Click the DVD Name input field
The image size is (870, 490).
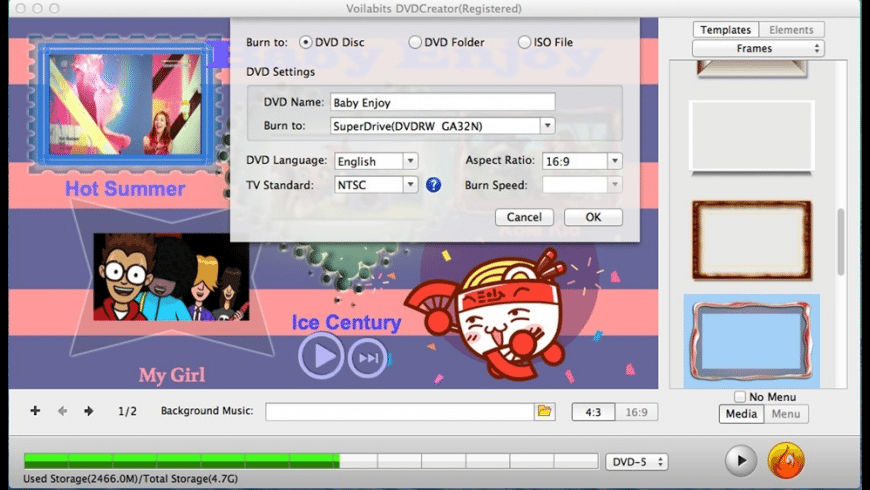pos(442,102)
